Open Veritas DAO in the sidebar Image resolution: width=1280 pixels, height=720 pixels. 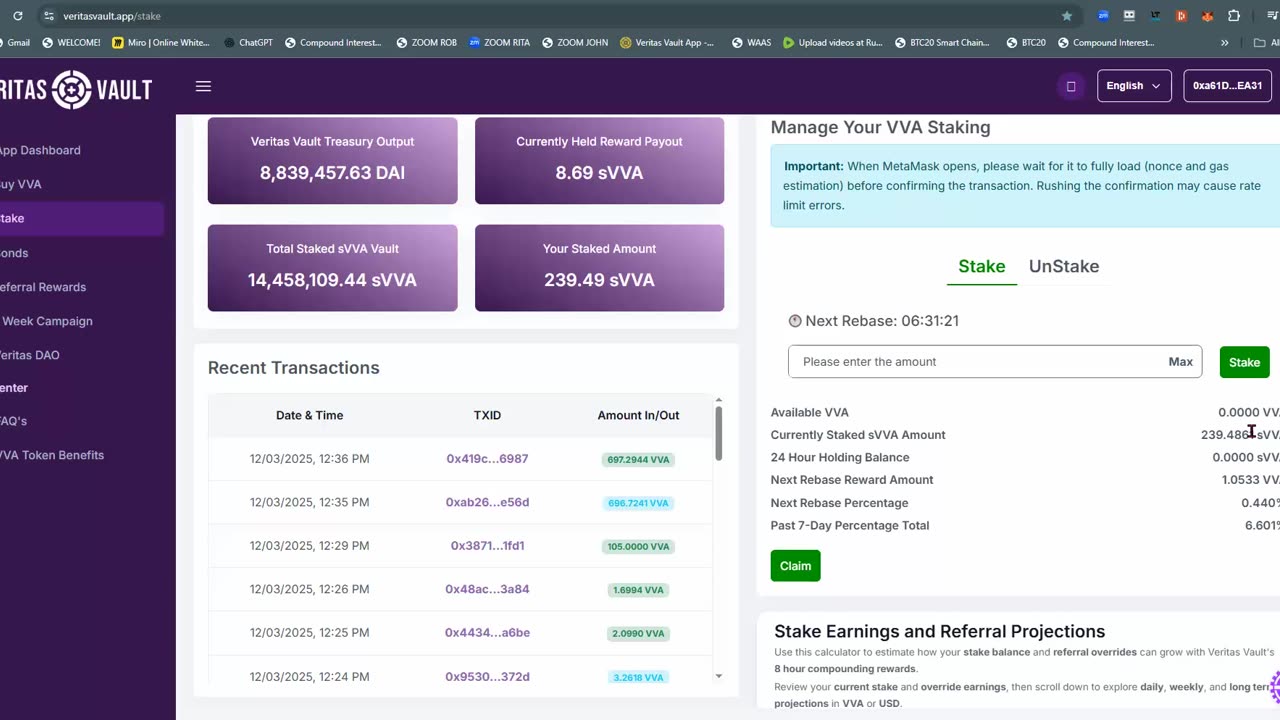[31, 355]
